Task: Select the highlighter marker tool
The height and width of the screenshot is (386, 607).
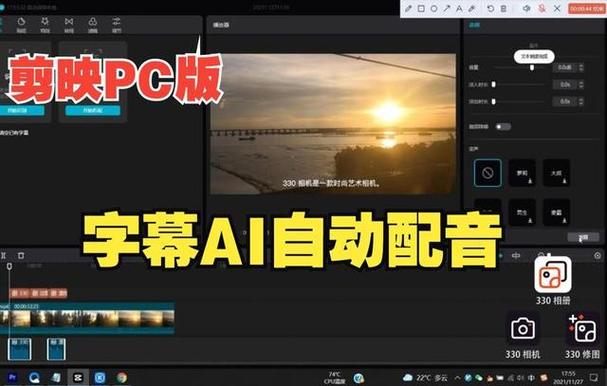Action: pyautogui.click(x=472, y=8)
